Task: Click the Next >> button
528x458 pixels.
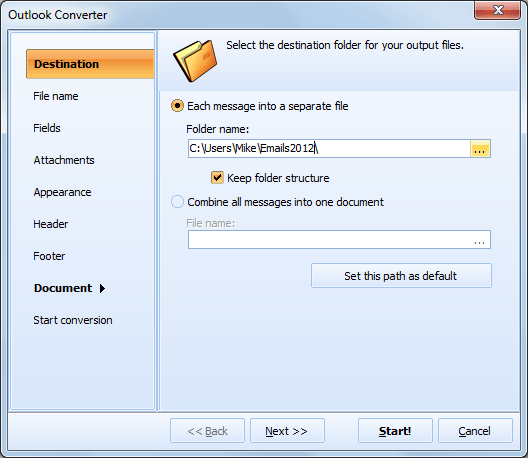Action: (287, 431)
